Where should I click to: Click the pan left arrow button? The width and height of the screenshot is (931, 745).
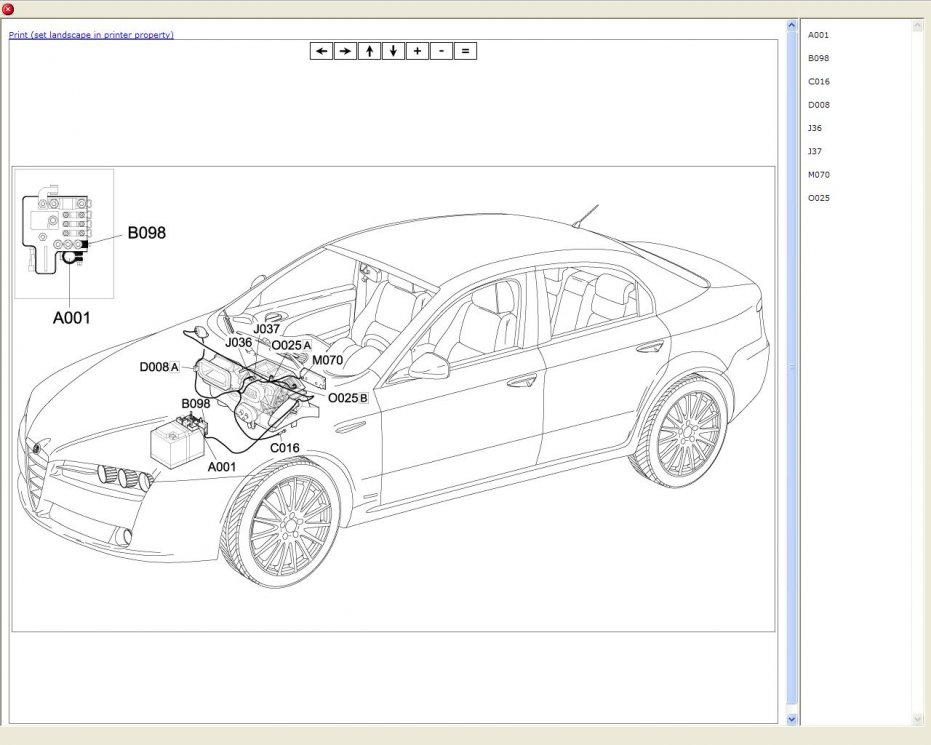[x=321, y=51]
